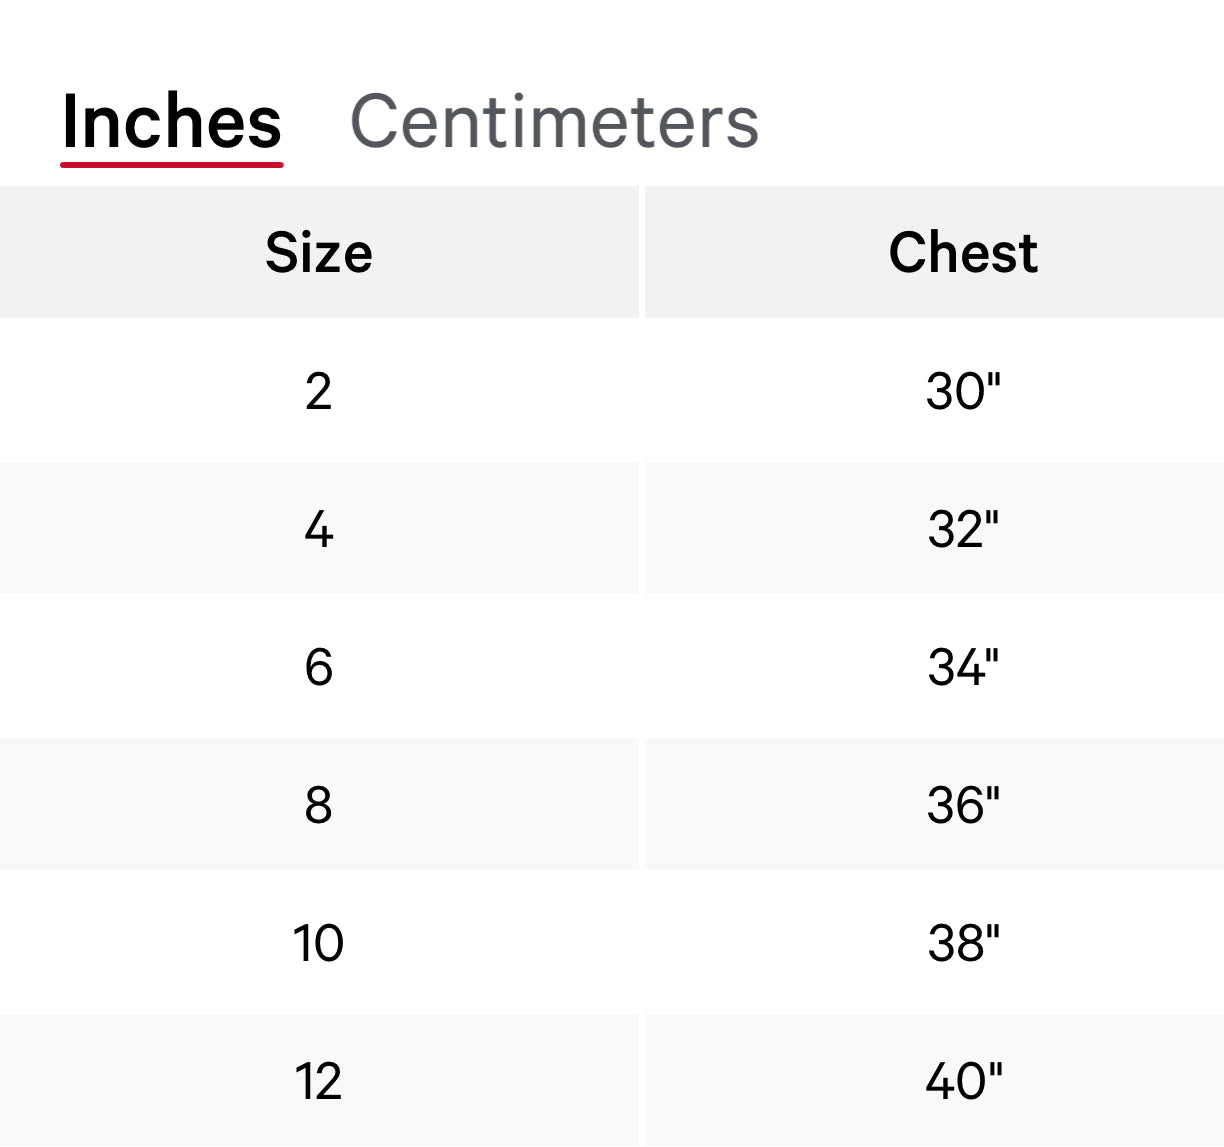Switch to the Centimeters tab

point(554,122)
